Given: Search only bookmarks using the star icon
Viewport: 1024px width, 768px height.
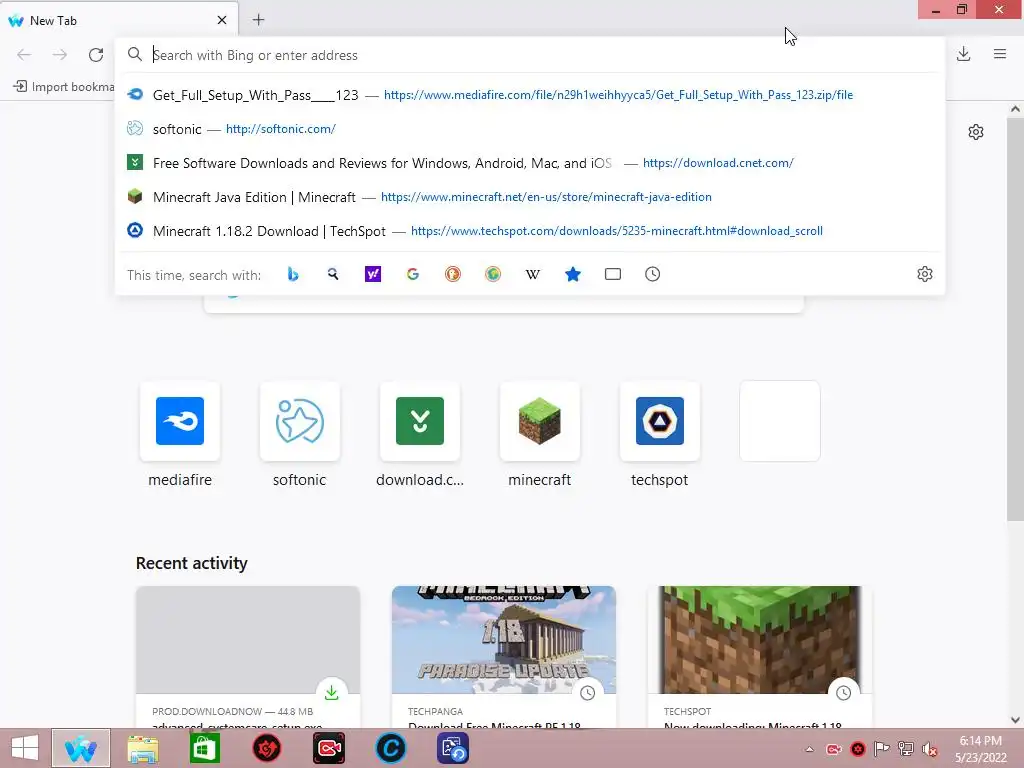Looking at the screenshot, I should (573, 274).
